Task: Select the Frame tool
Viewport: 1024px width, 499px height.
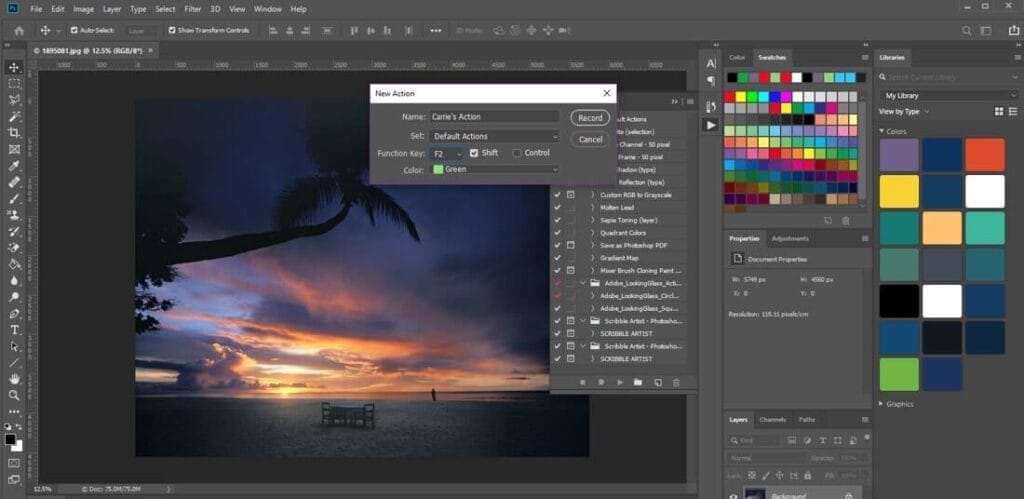Action: (14, 150)
